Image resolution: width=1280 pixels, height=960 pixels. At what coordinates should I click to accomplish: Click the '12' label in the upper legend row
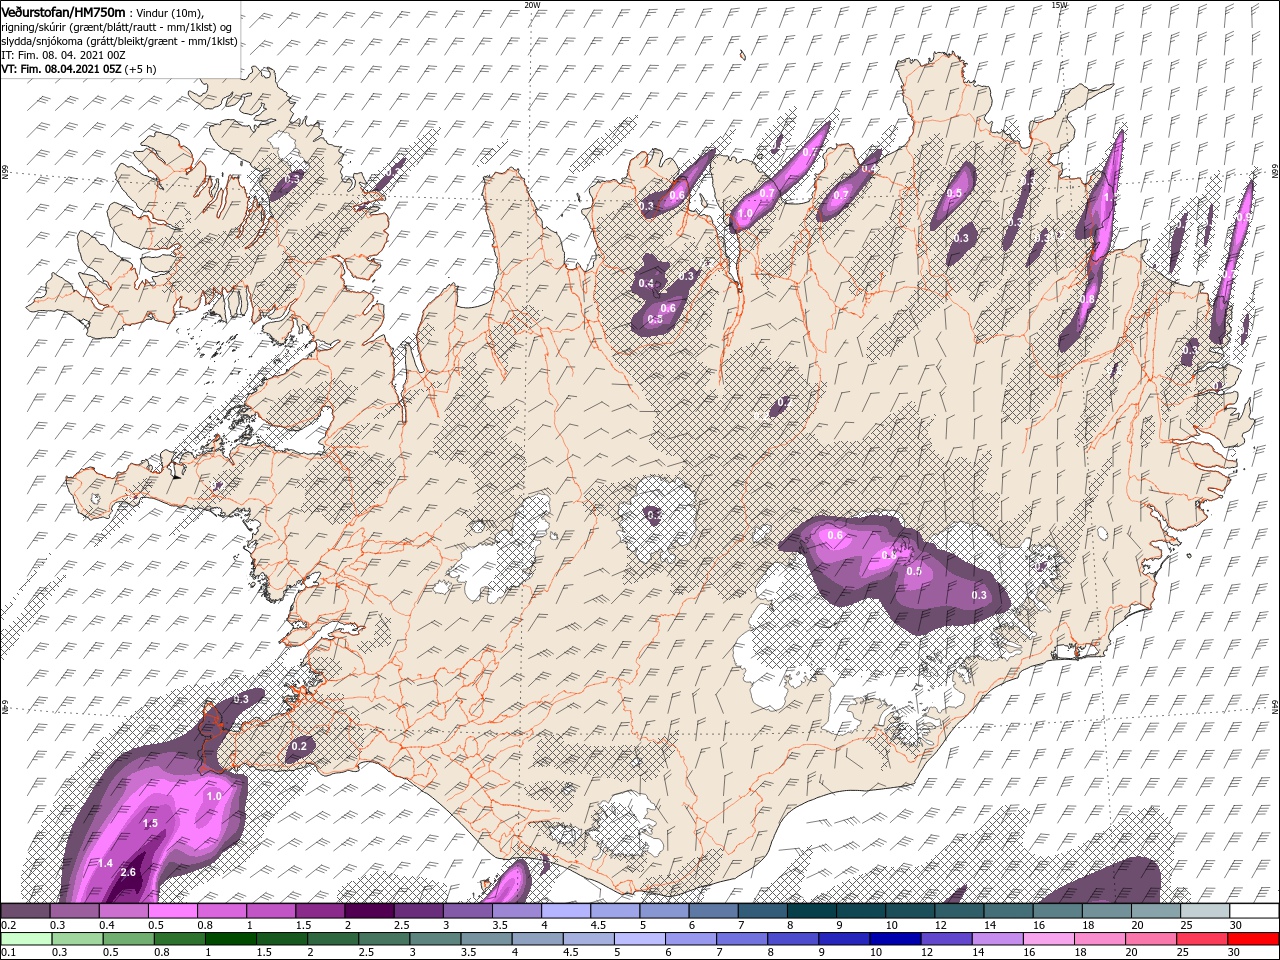click(x=940, y=925)
